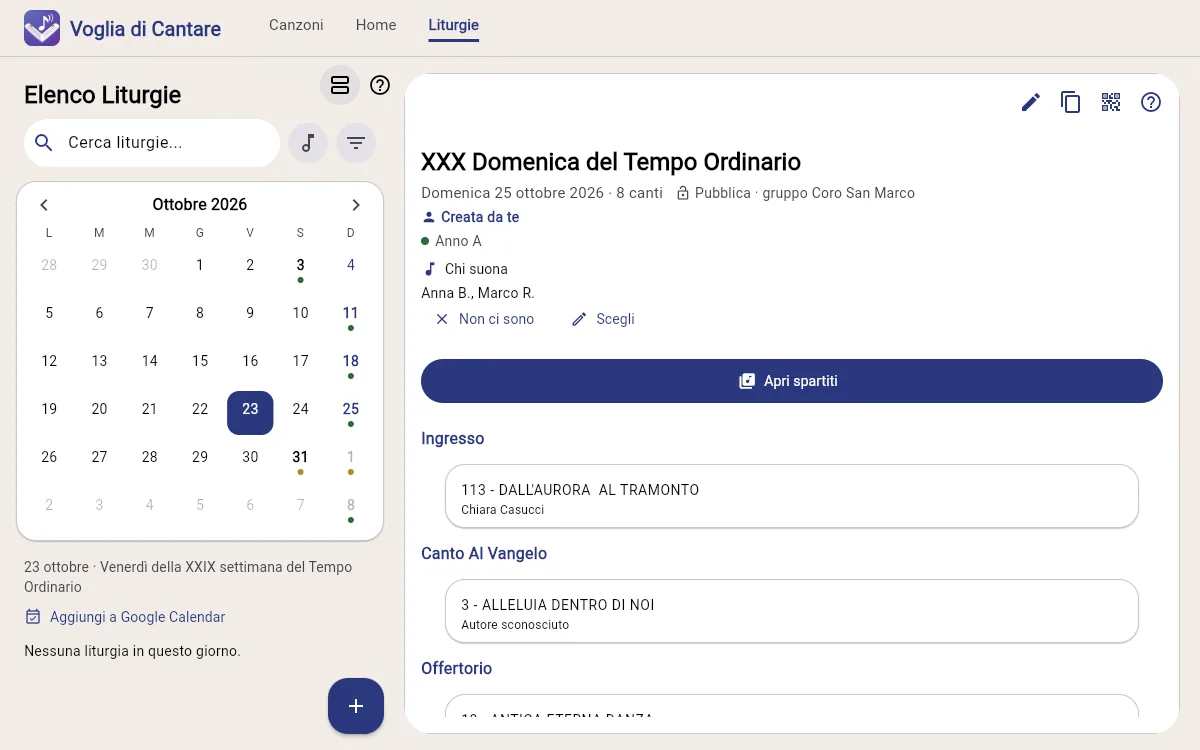Select September 28 in the calendar

coord(49,265)
